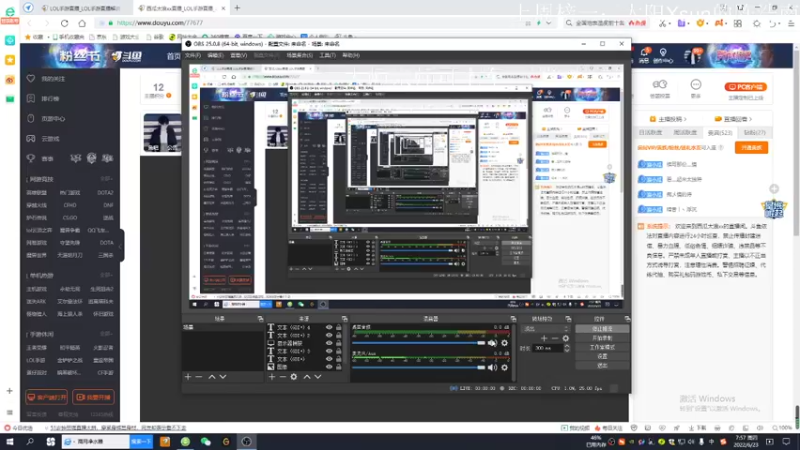The image size is (800, 450).
Task: Expand dropdown arrow beside browser address bar
Action: click(x=548, y=23)
